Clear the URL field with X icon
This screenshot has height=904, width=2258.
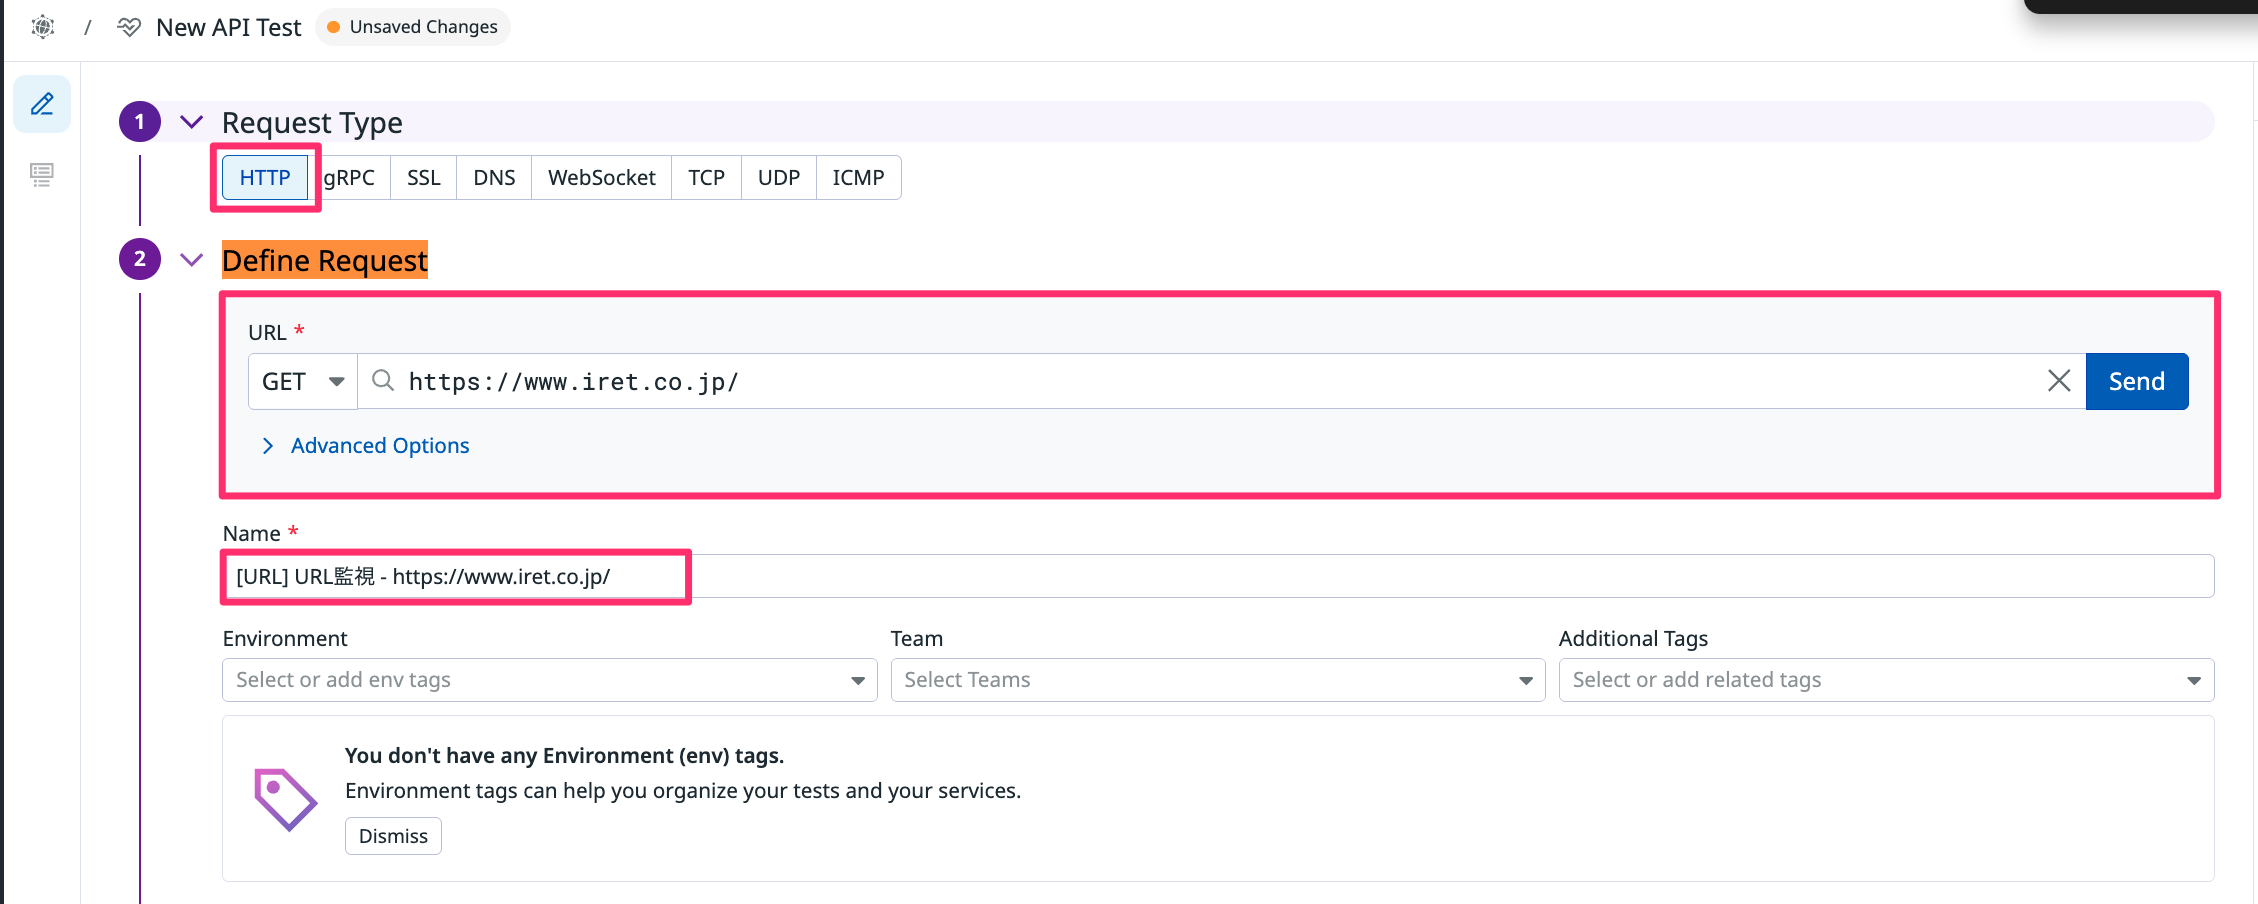pyautogui.click(x=2058, y=381)
